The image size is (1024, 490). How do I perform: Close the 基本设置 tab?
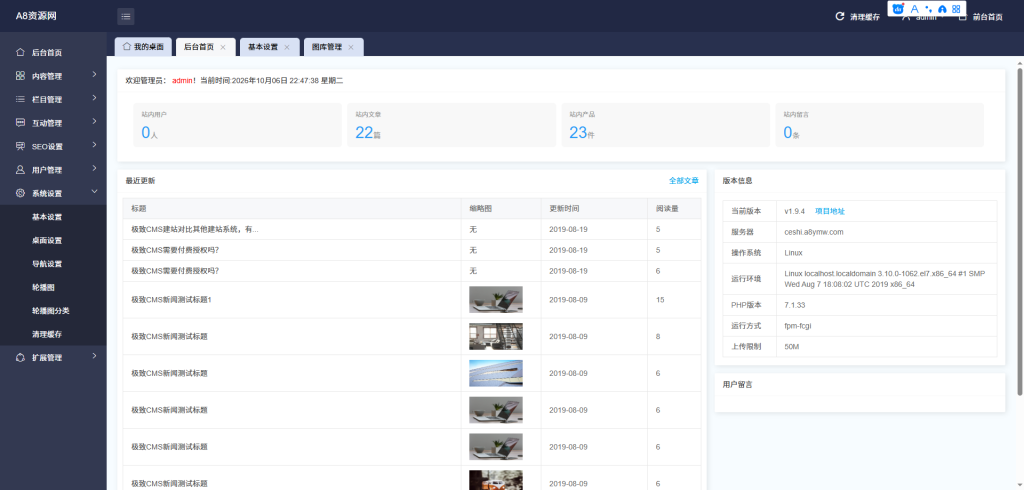[287, 47]
